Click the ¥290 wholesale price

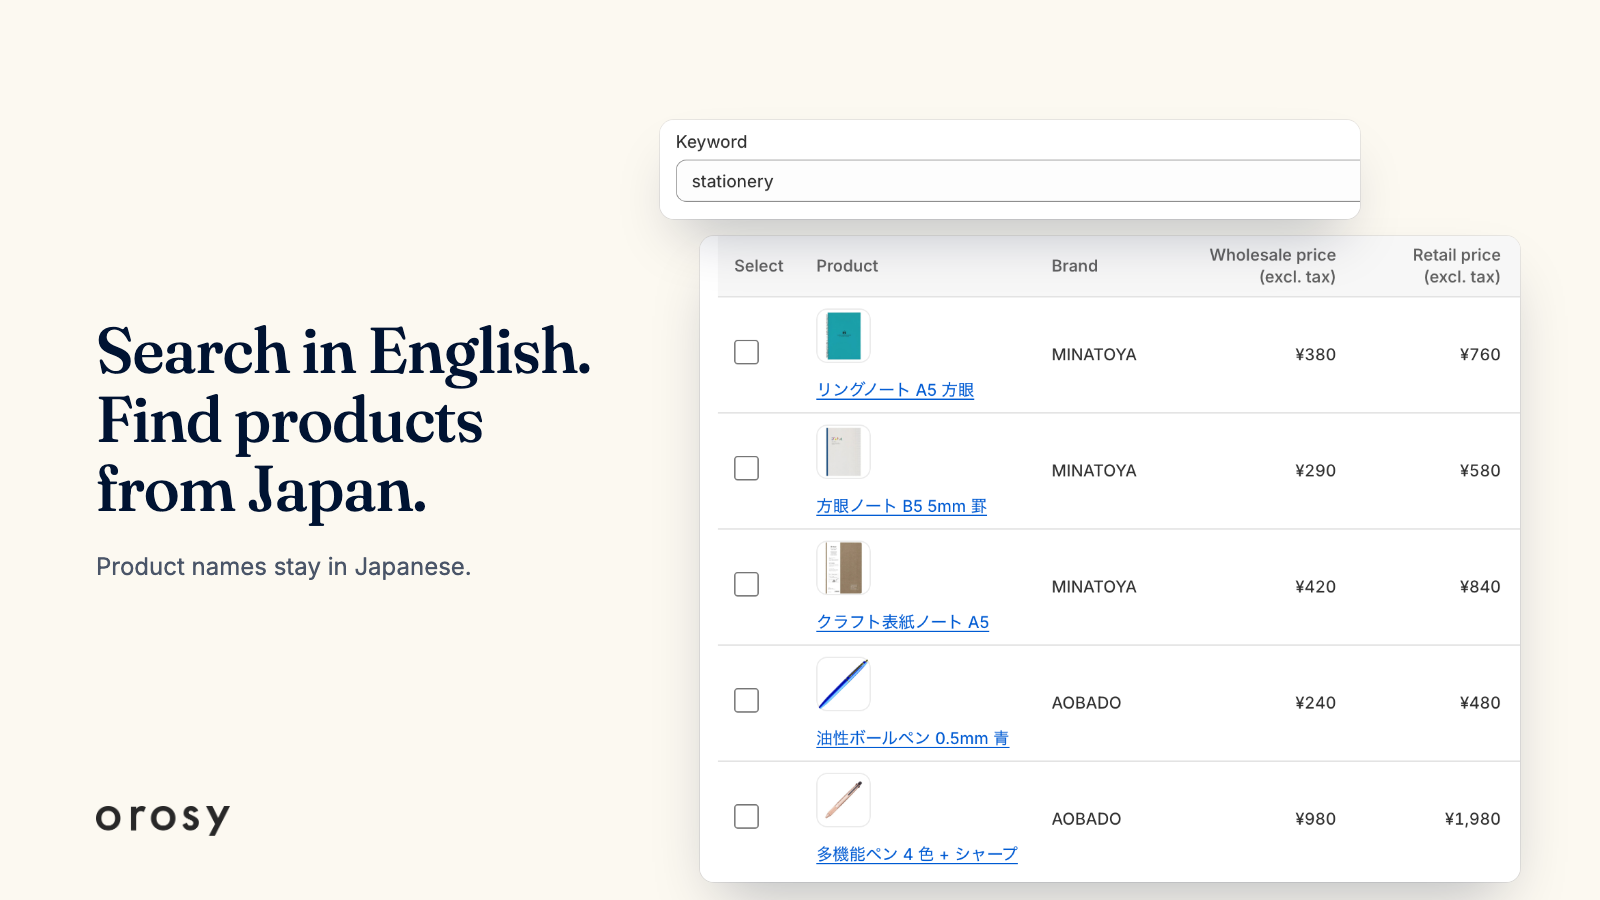[1315, 470]
